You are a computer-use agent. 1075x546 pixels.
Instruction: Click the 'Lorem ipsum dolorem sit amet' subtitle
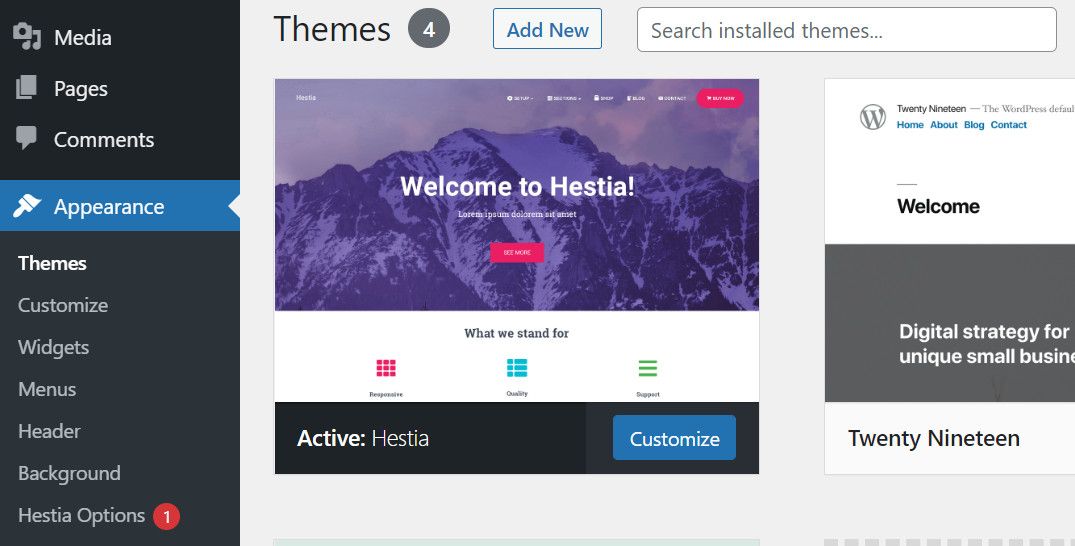coord(517,214)
